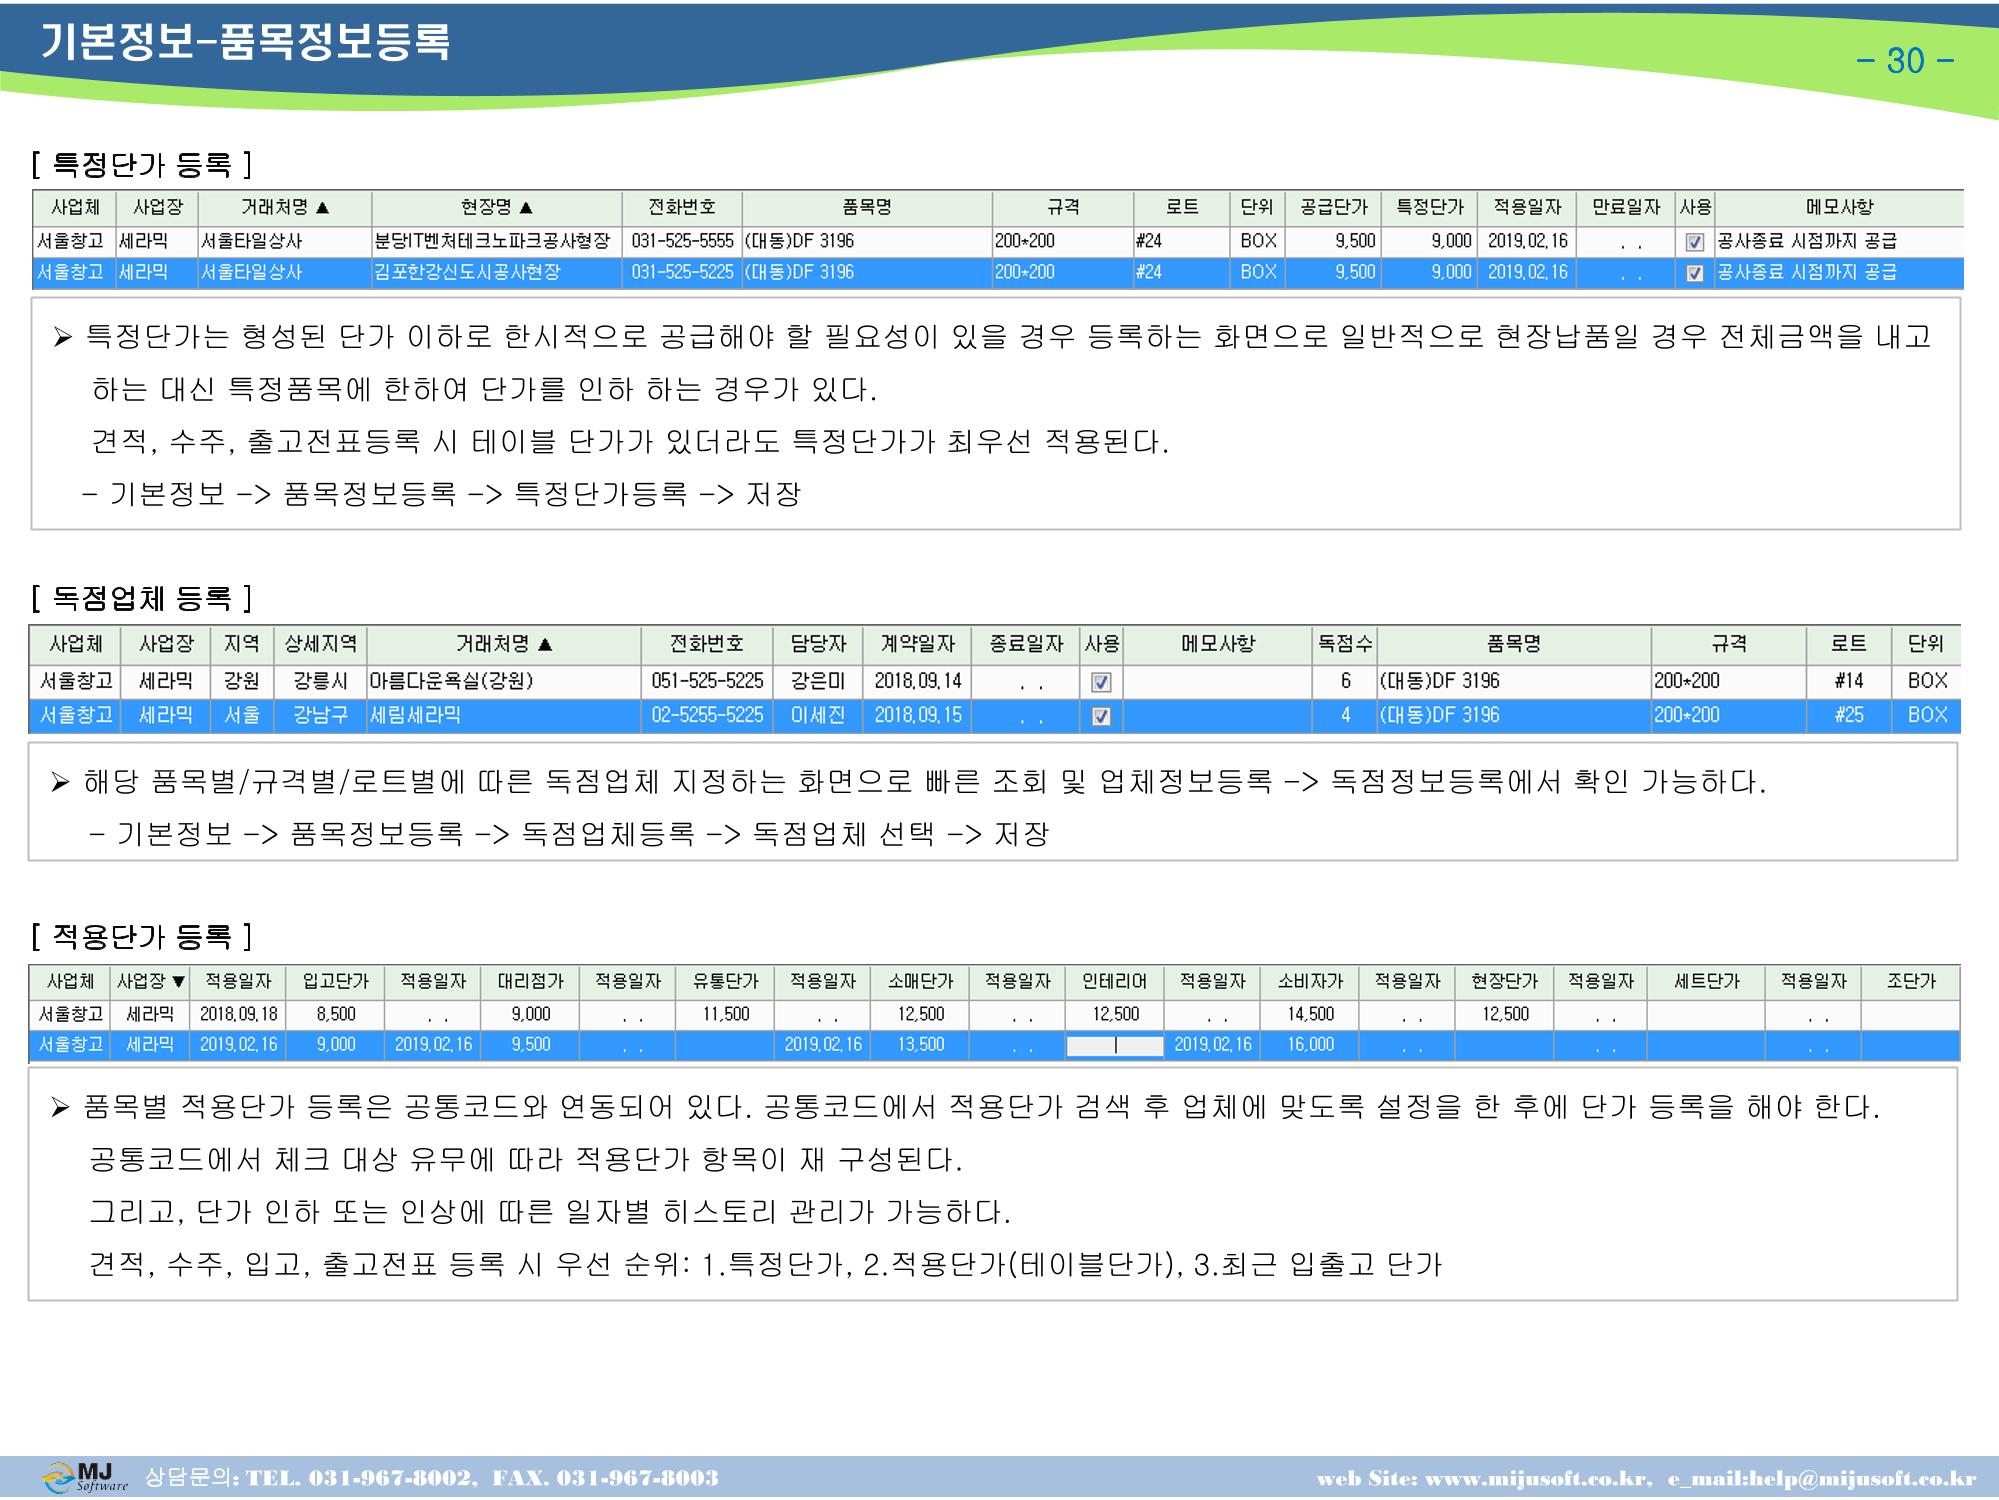Click the editable 인테리어 cell in highlighted row
The image size is (1999, 1500).
coord(1115,1045)
